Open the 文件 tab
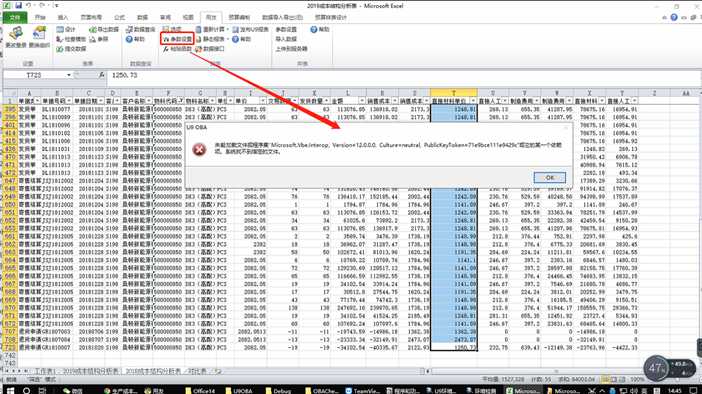 [x=15, y=17]
